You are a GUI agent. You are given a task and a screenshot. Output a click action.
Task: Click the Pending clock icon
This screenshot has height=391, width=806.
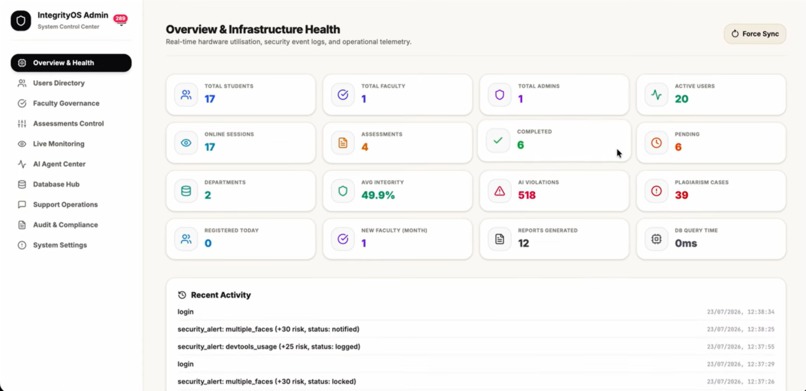[x=656, y=143]
